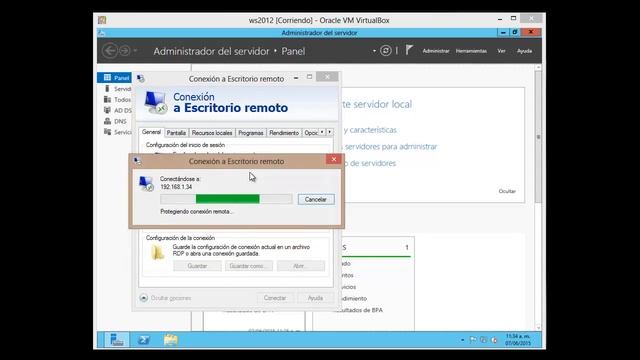Select Servidor local in the sidebar

point(117,89)
